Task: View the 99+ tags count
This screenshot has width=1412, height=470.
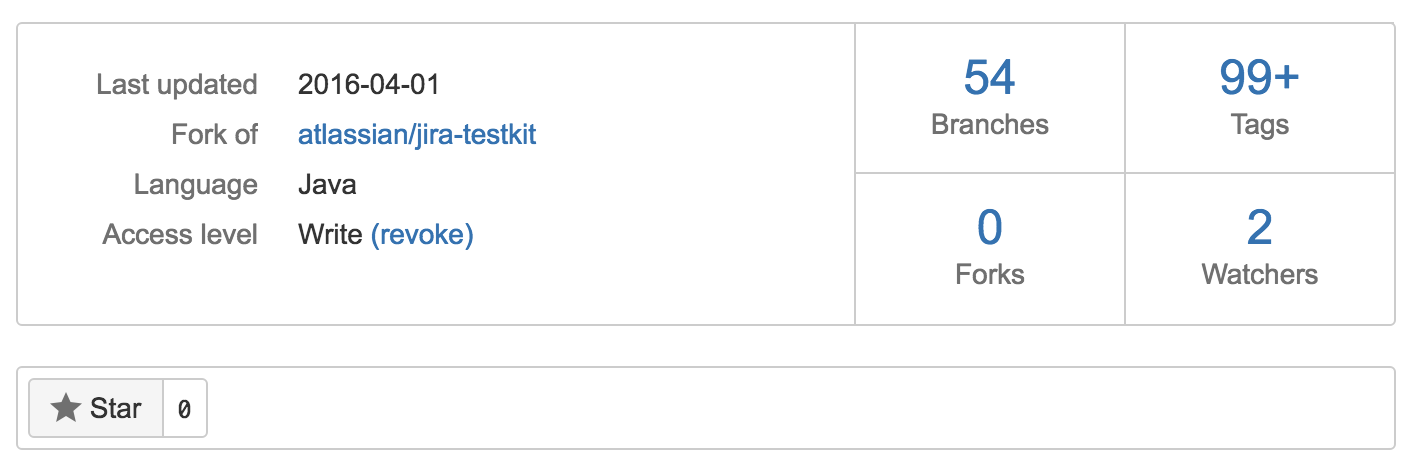Action: [1259, 78]
